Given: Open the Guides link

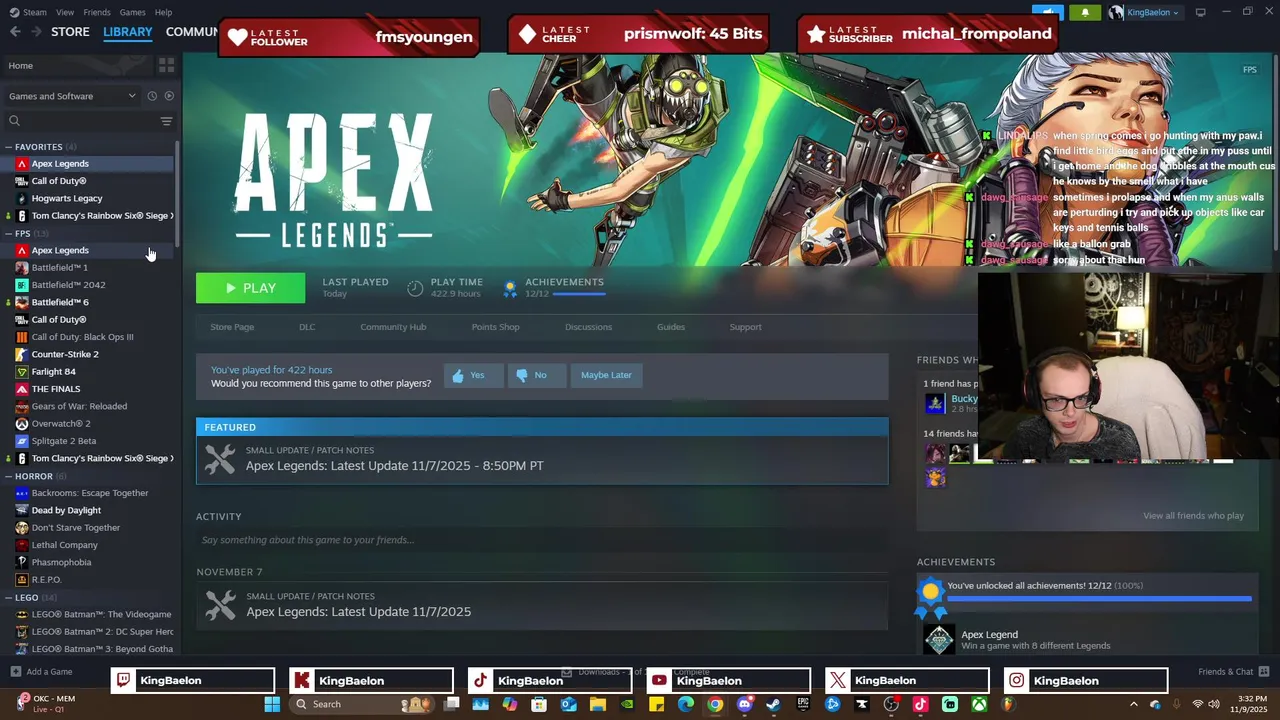Looking at the screenshot, I should coord(671,327).
